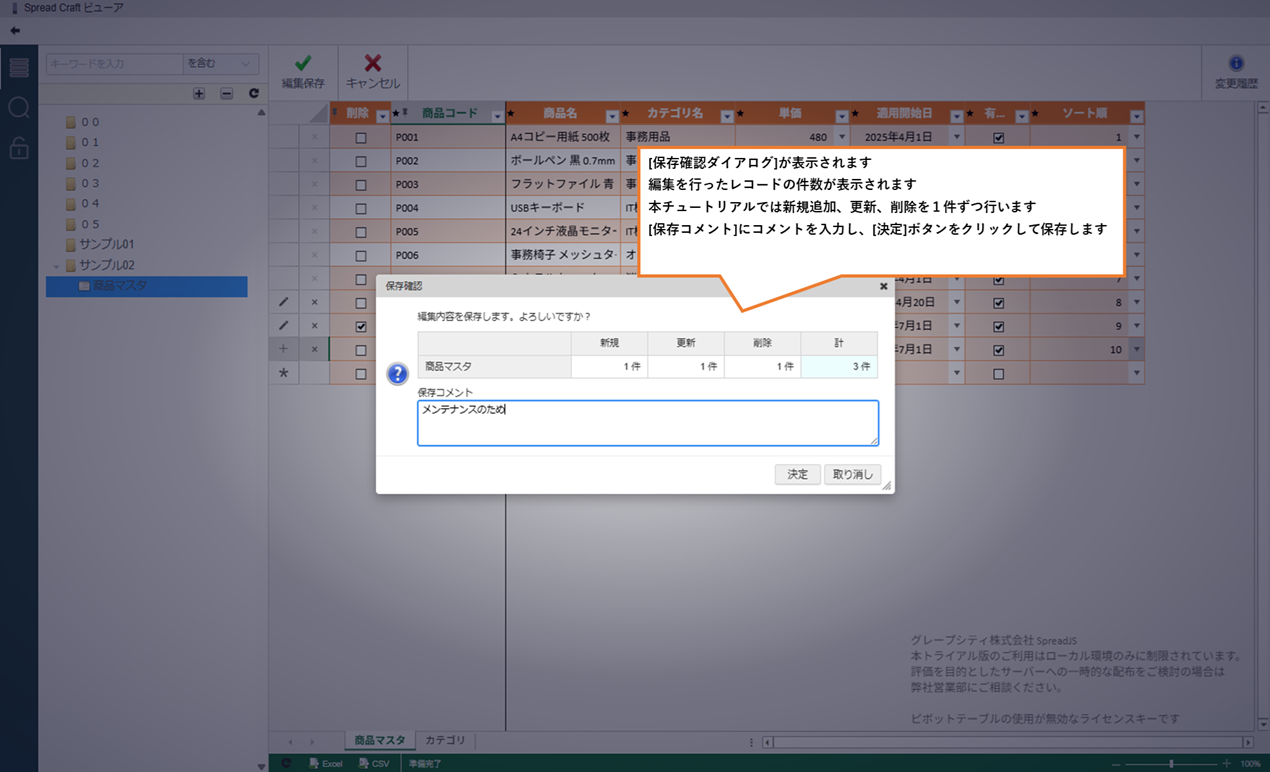1270x772 pixels.
Task: Click the expand-all plus icon above tree
Action: point(198,93)
